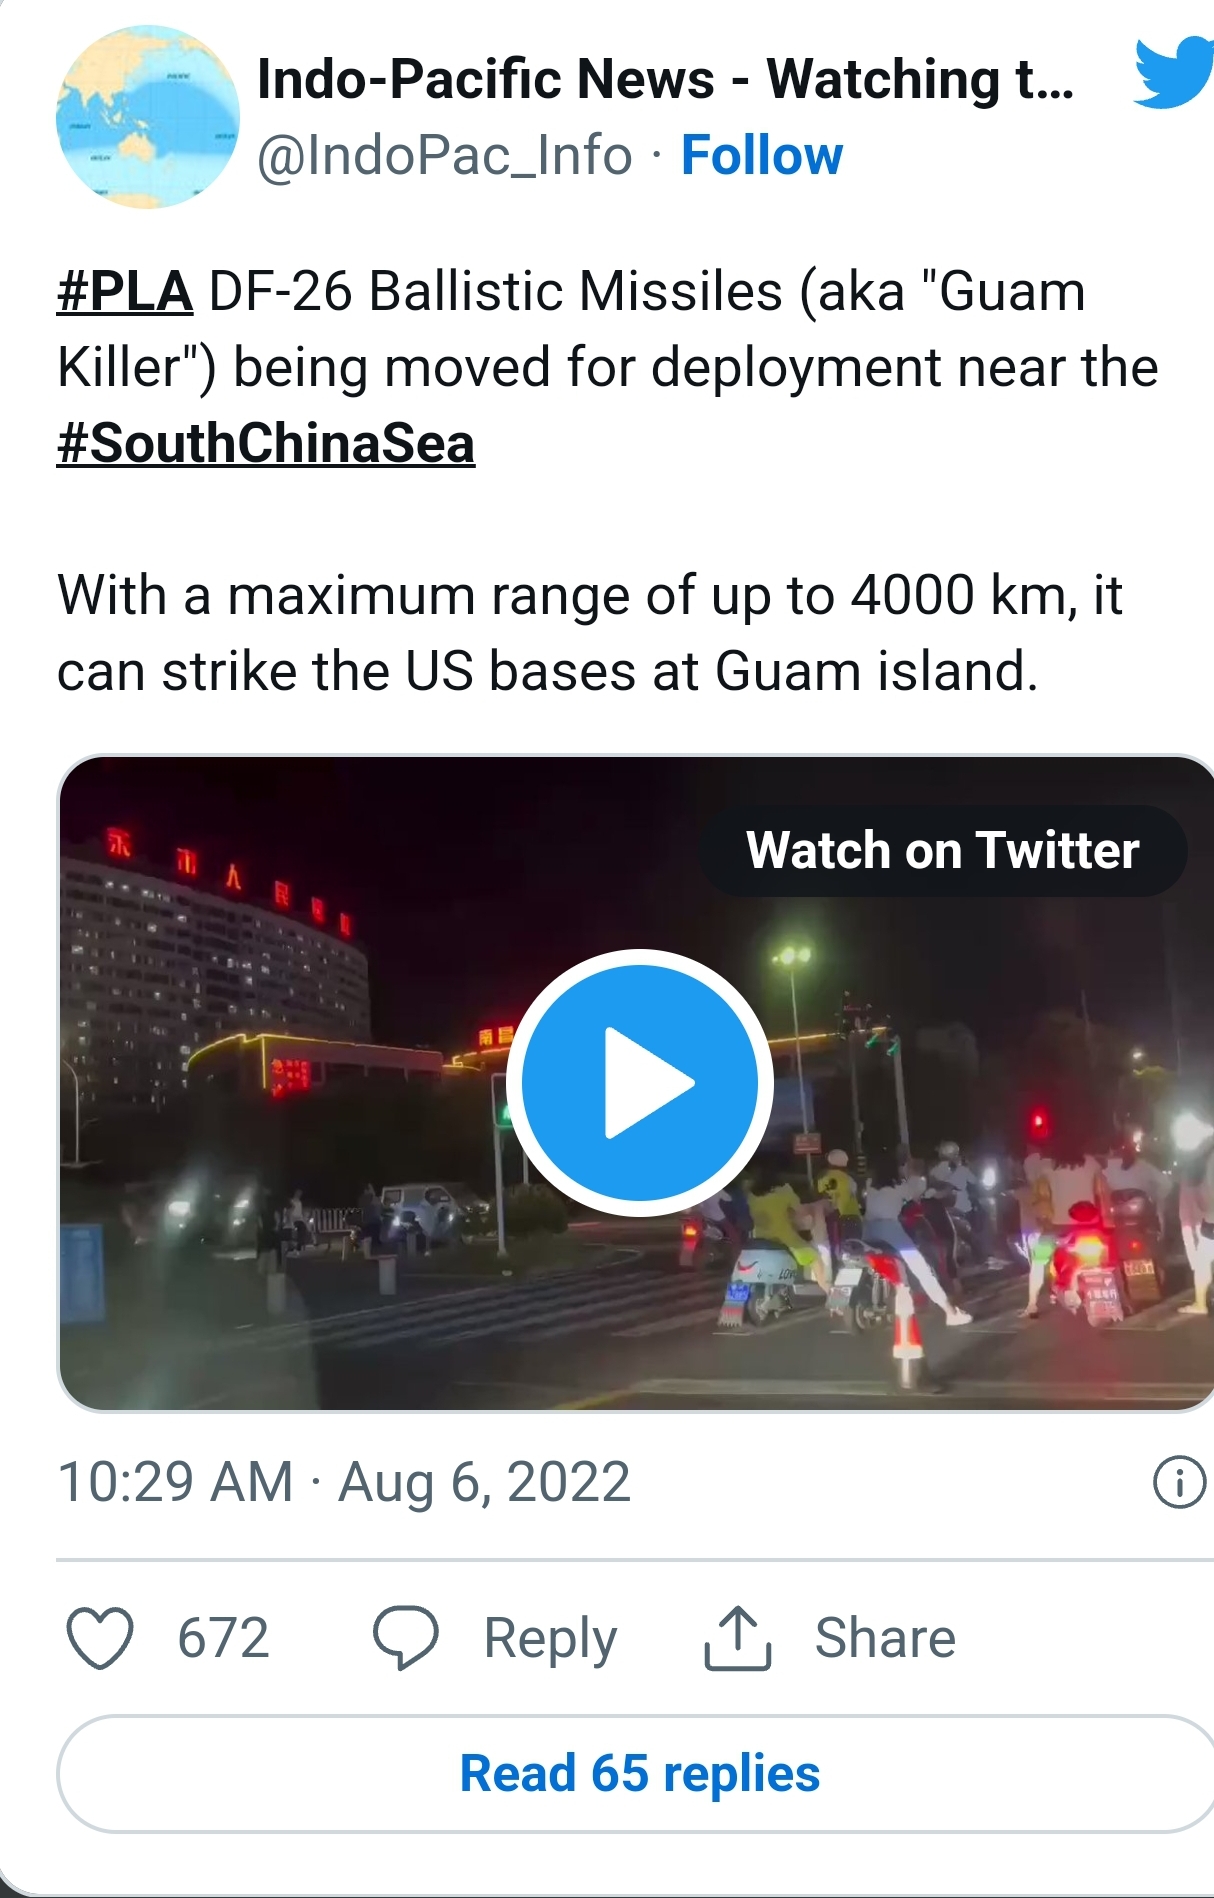Open the #SouthChinaSea hashtag

[x=266, y=444]
